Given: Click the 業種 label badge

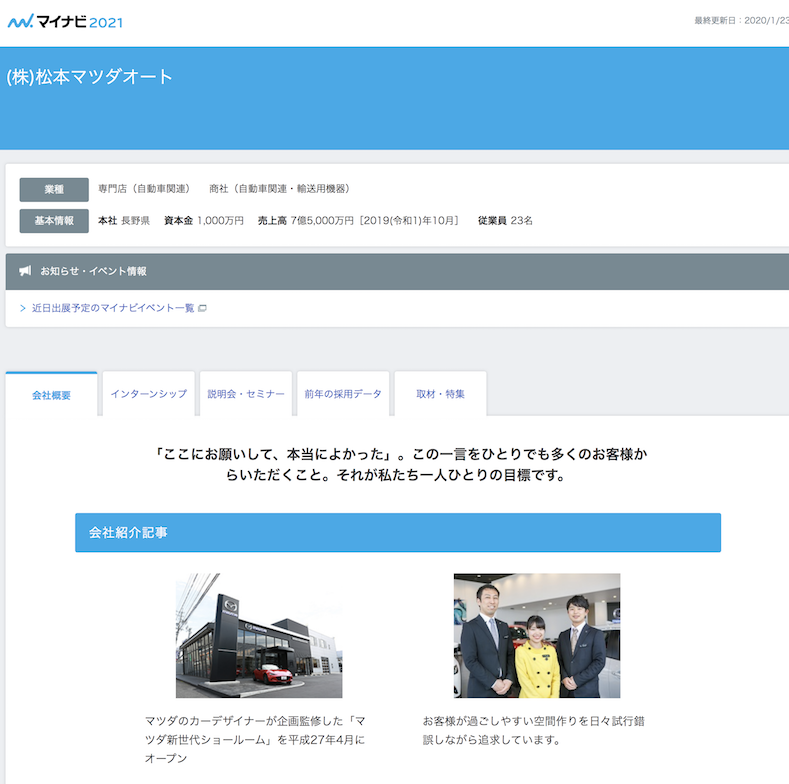Looking at the screenshot, I should tap(54, 189).
